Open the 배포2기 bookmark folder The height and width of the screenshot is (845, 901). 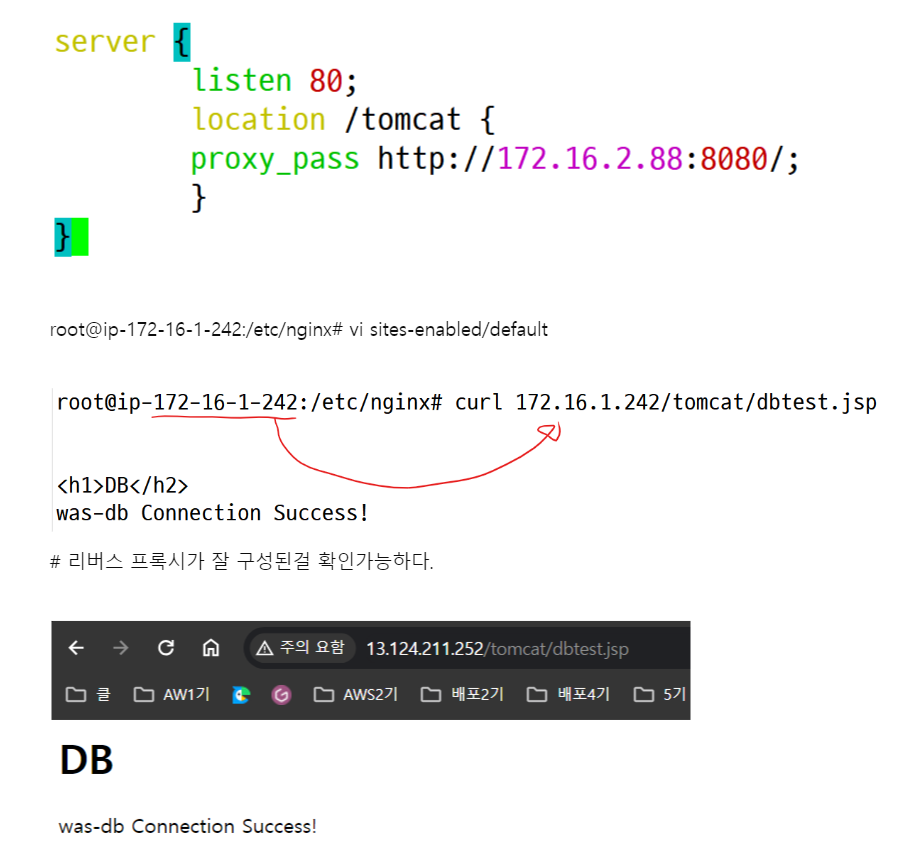(462, 694)
